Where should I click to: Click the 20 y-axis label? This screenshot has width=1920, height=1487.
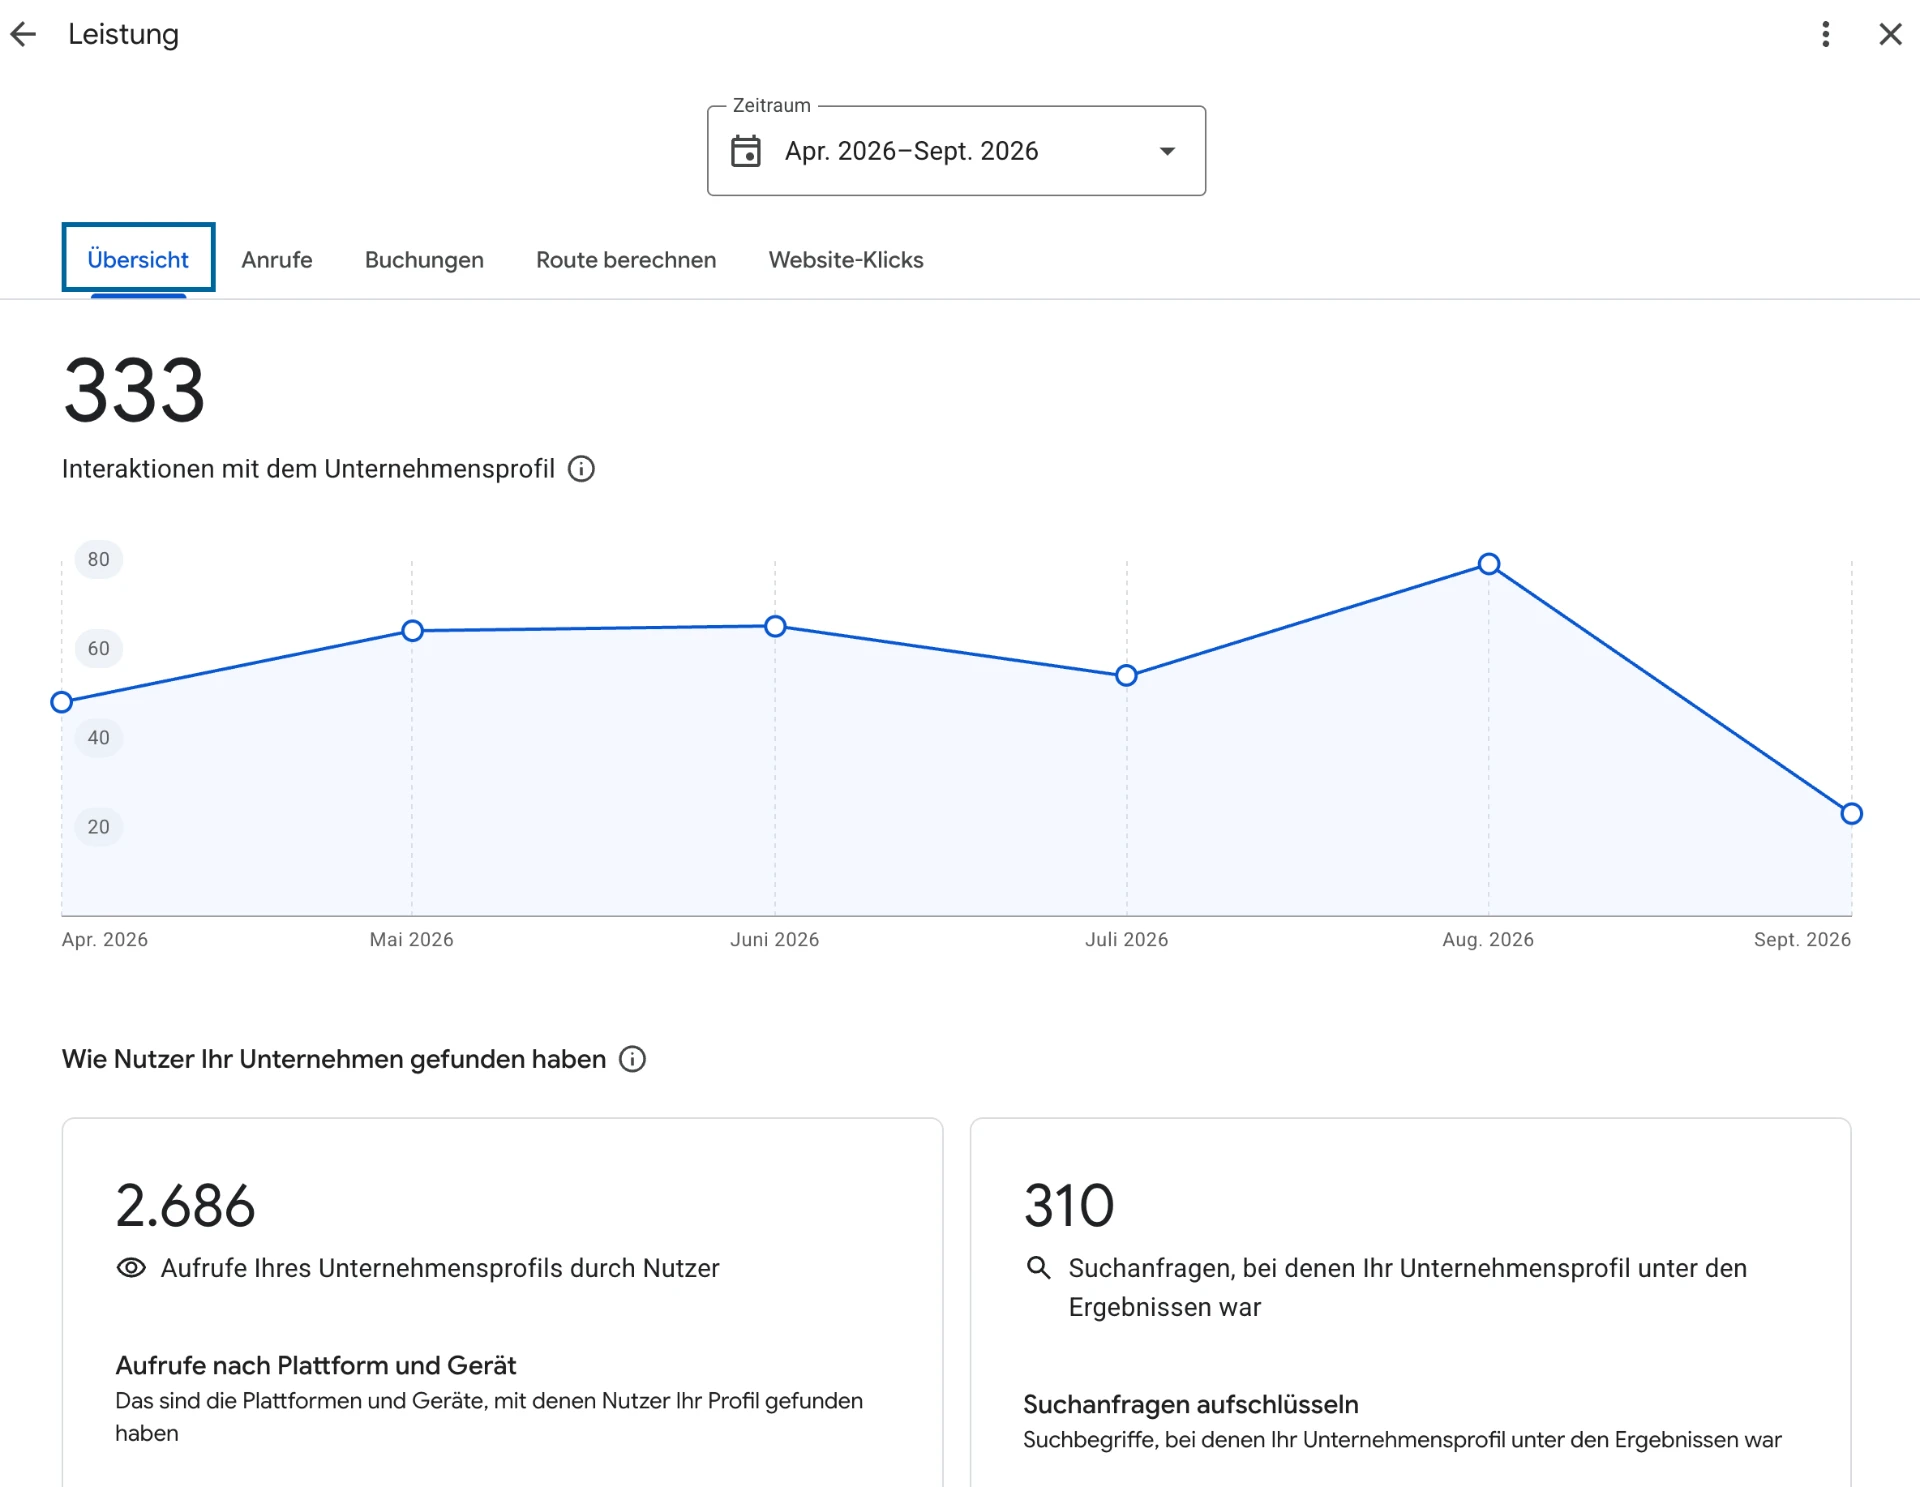click(x=99, y=827)
